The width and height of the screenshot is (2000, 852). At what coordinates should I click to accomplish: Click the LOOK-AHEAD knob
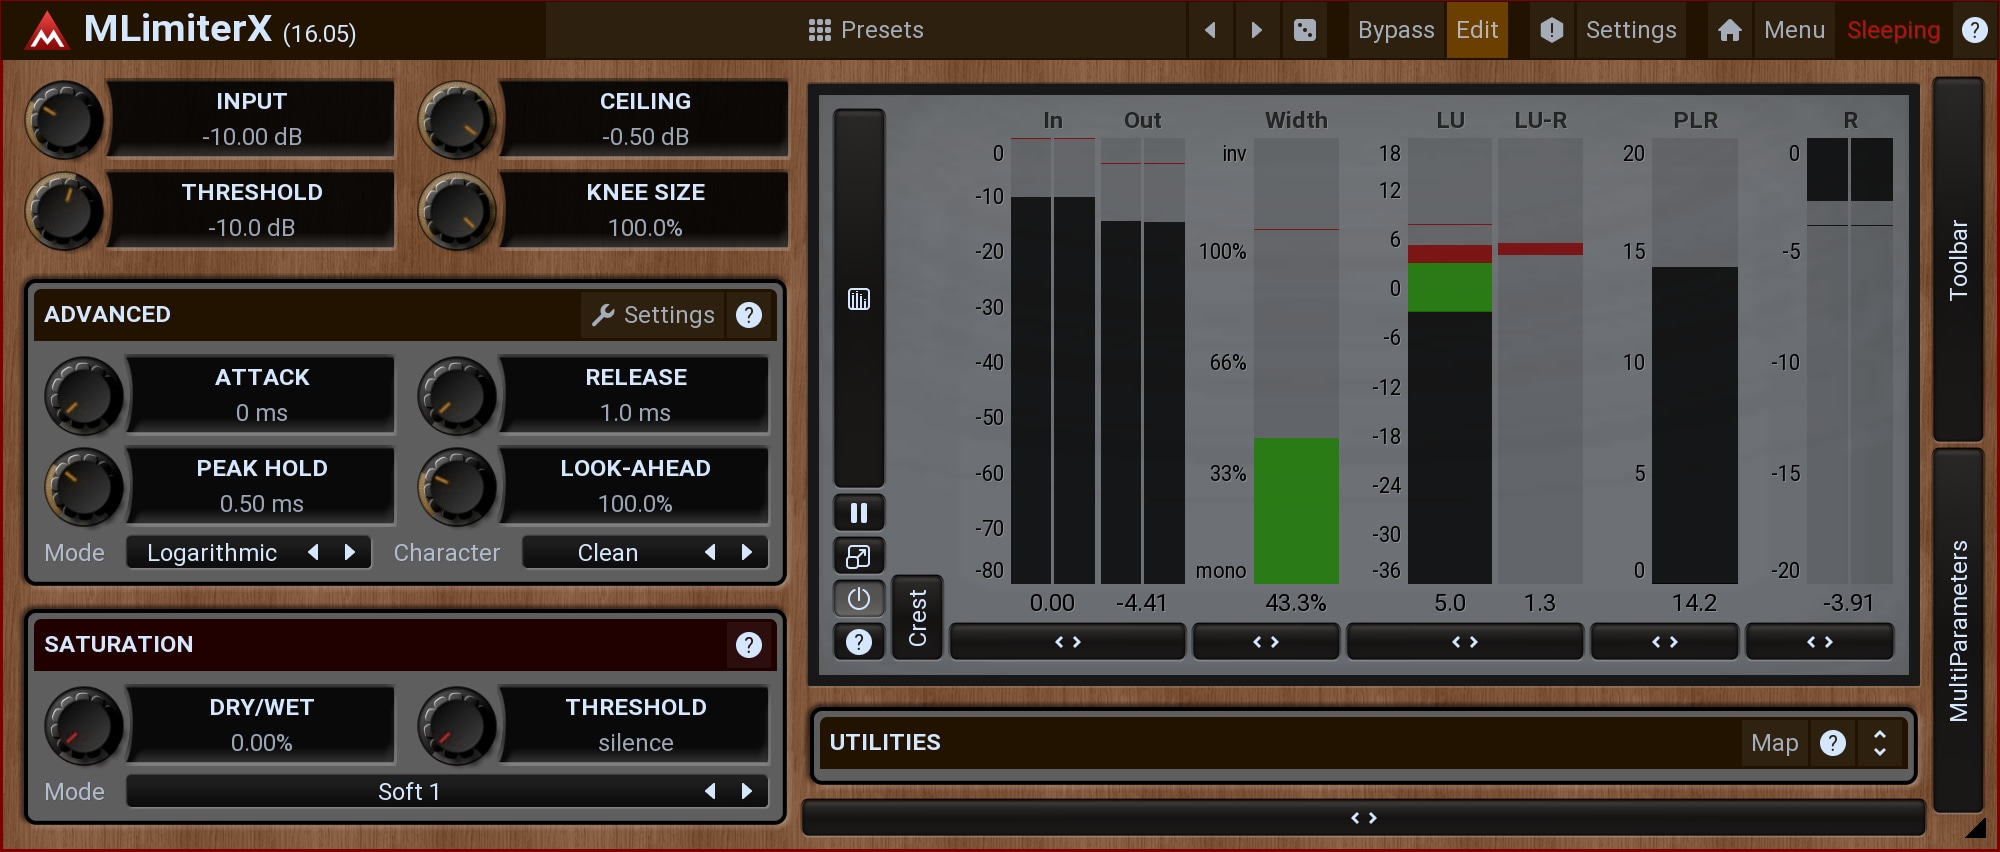click(457, 487)
